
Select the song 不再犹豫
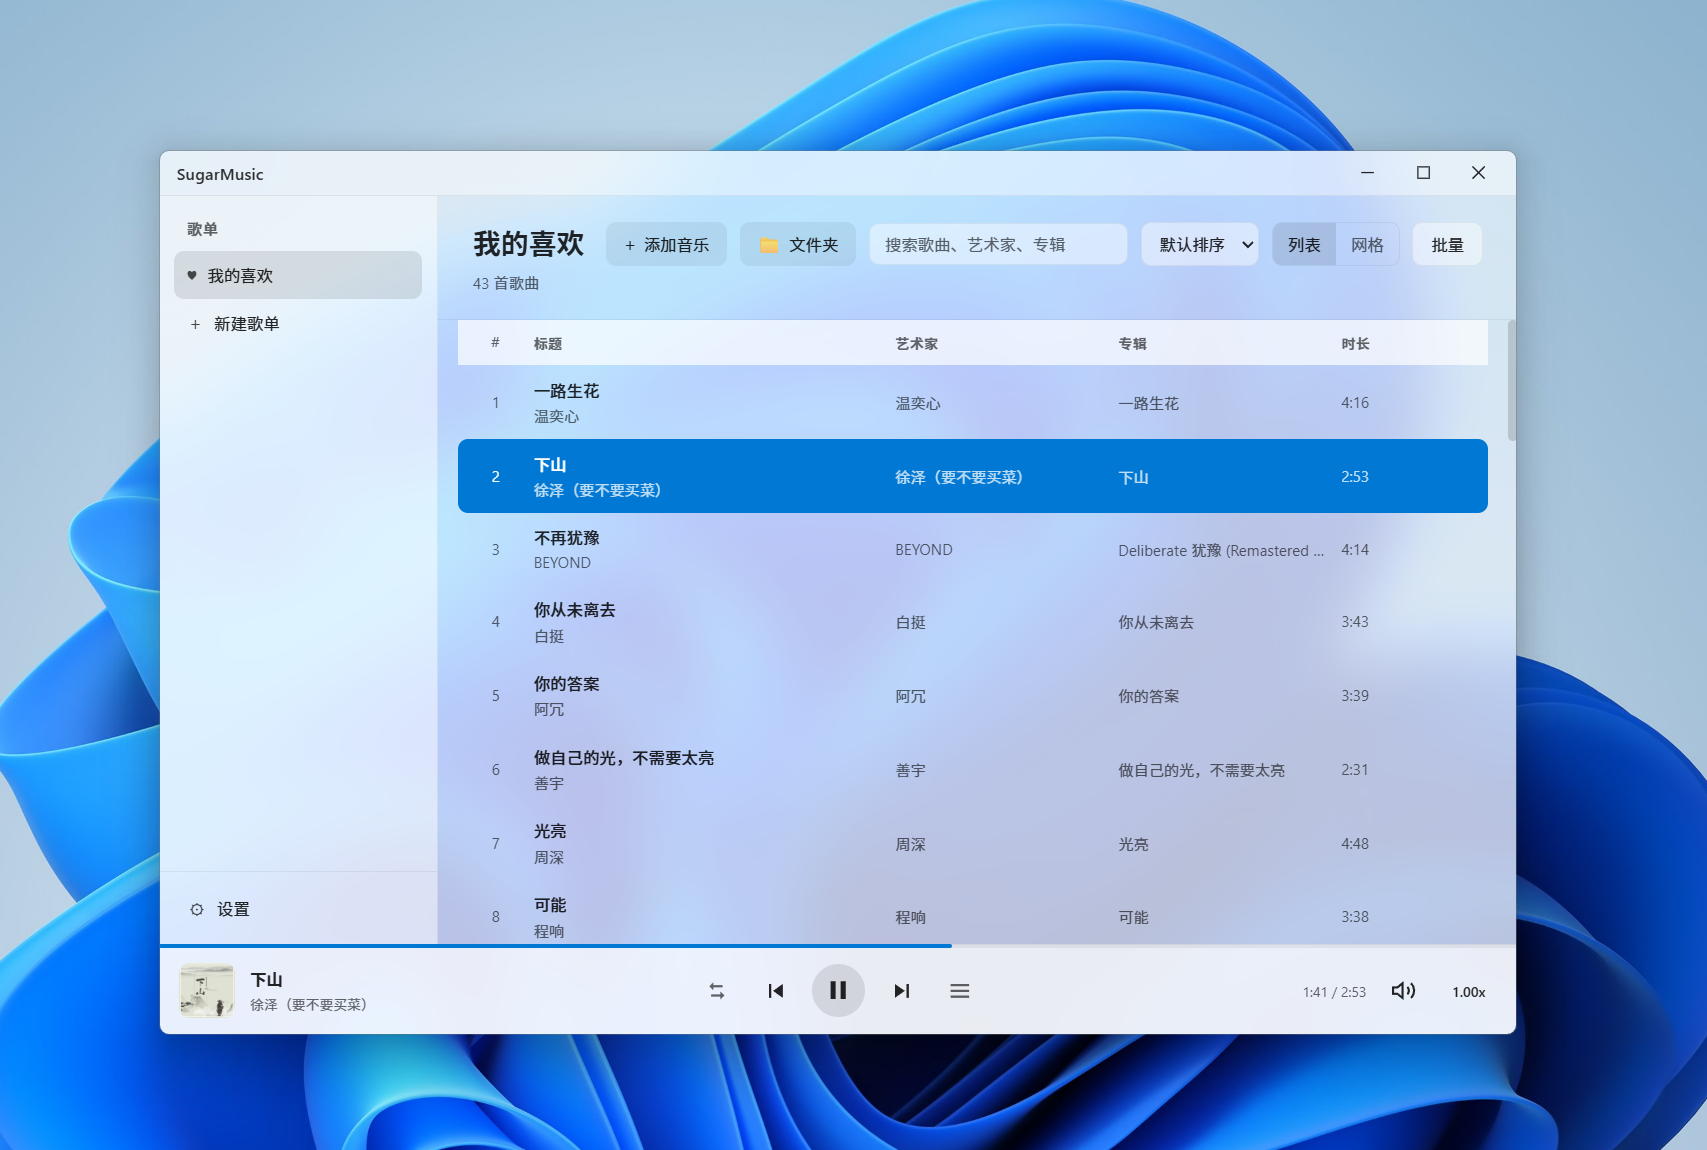point(973,550)
